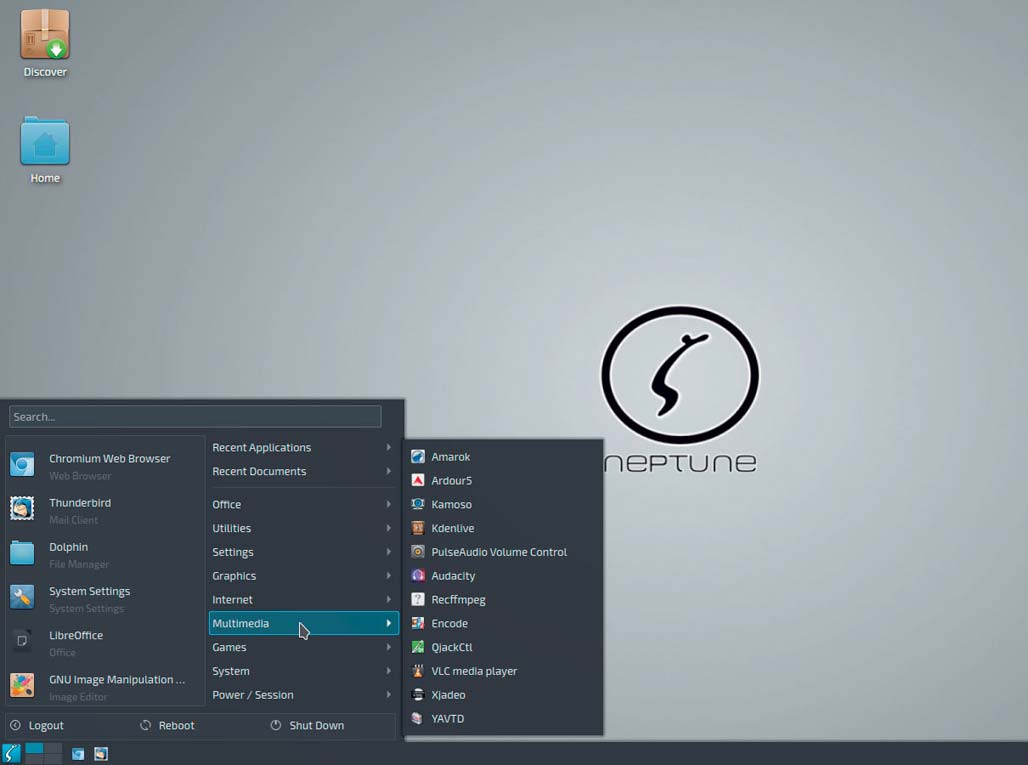Expand the Office category
The image size is (1028, 765).
tap(303, 504)
